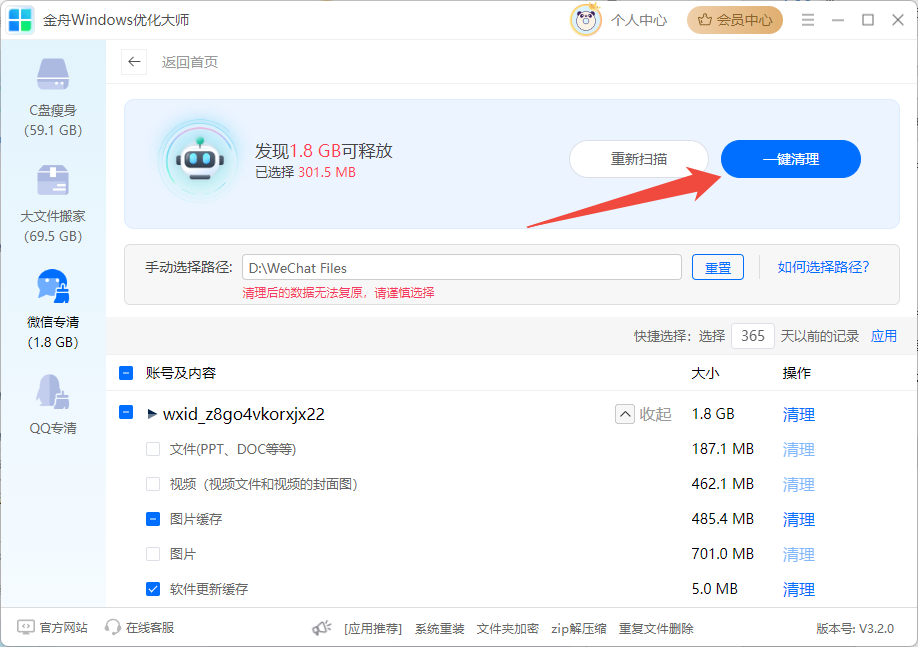The image size is (918, 647).
Task: Click the 365 days input box
Action: [x=752, y=336]
